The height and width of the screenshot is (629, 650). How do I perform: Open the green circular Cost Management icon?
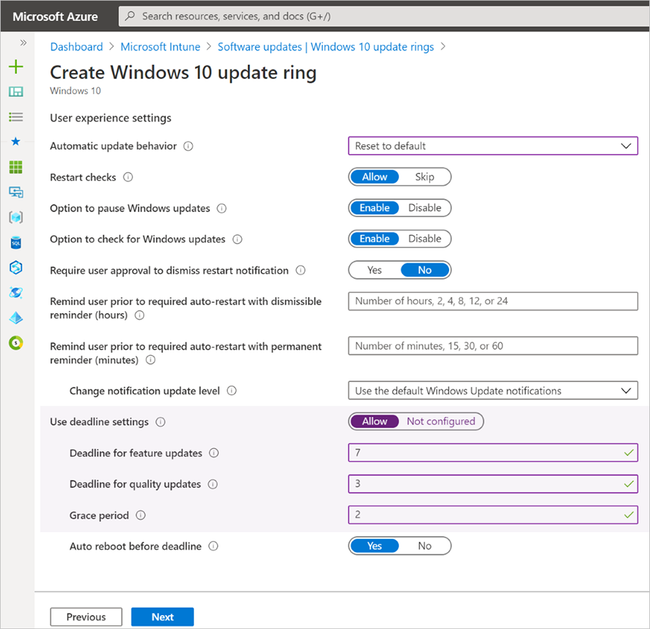click(16, 343)
